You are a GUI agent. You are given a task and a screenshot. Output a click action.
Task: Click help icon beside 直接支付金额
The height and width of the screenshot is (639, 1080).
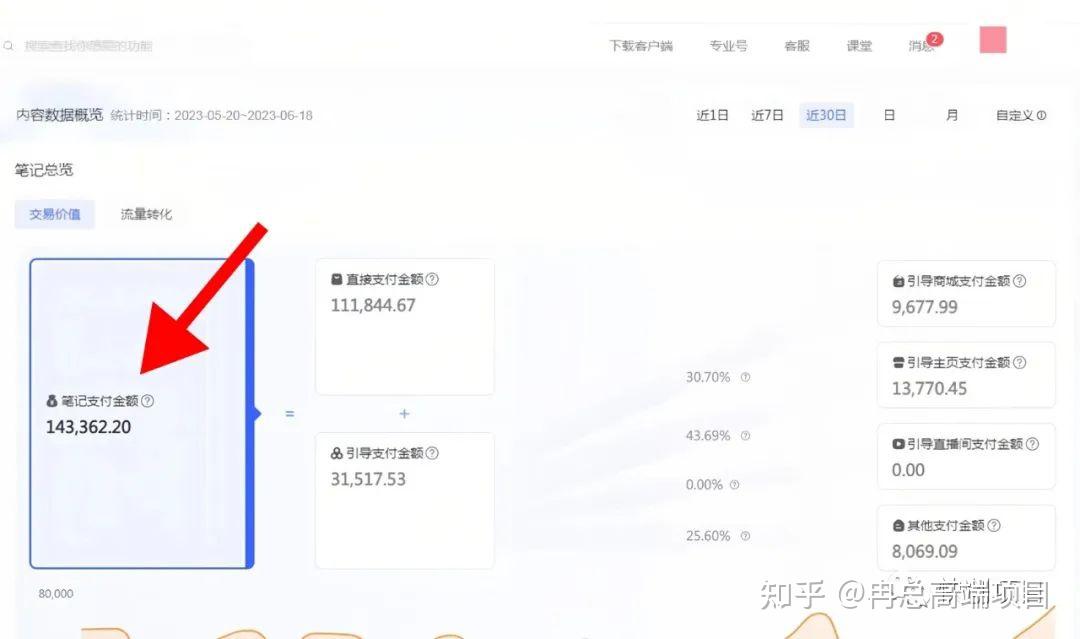432,279
